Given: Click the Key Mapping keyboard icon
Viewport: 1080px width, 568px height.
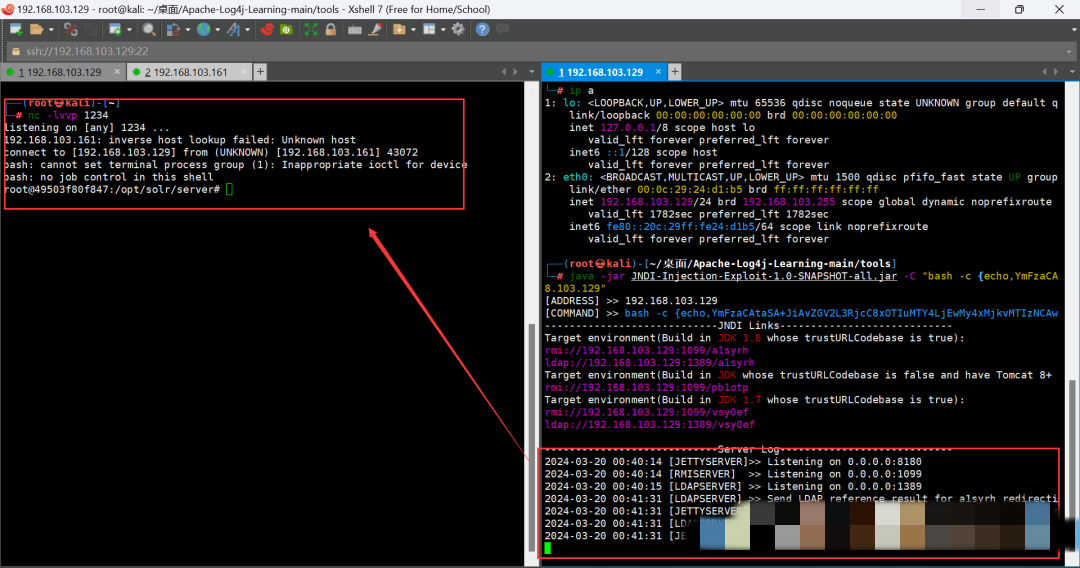Looking at the screenshot, I should (355, 30).
